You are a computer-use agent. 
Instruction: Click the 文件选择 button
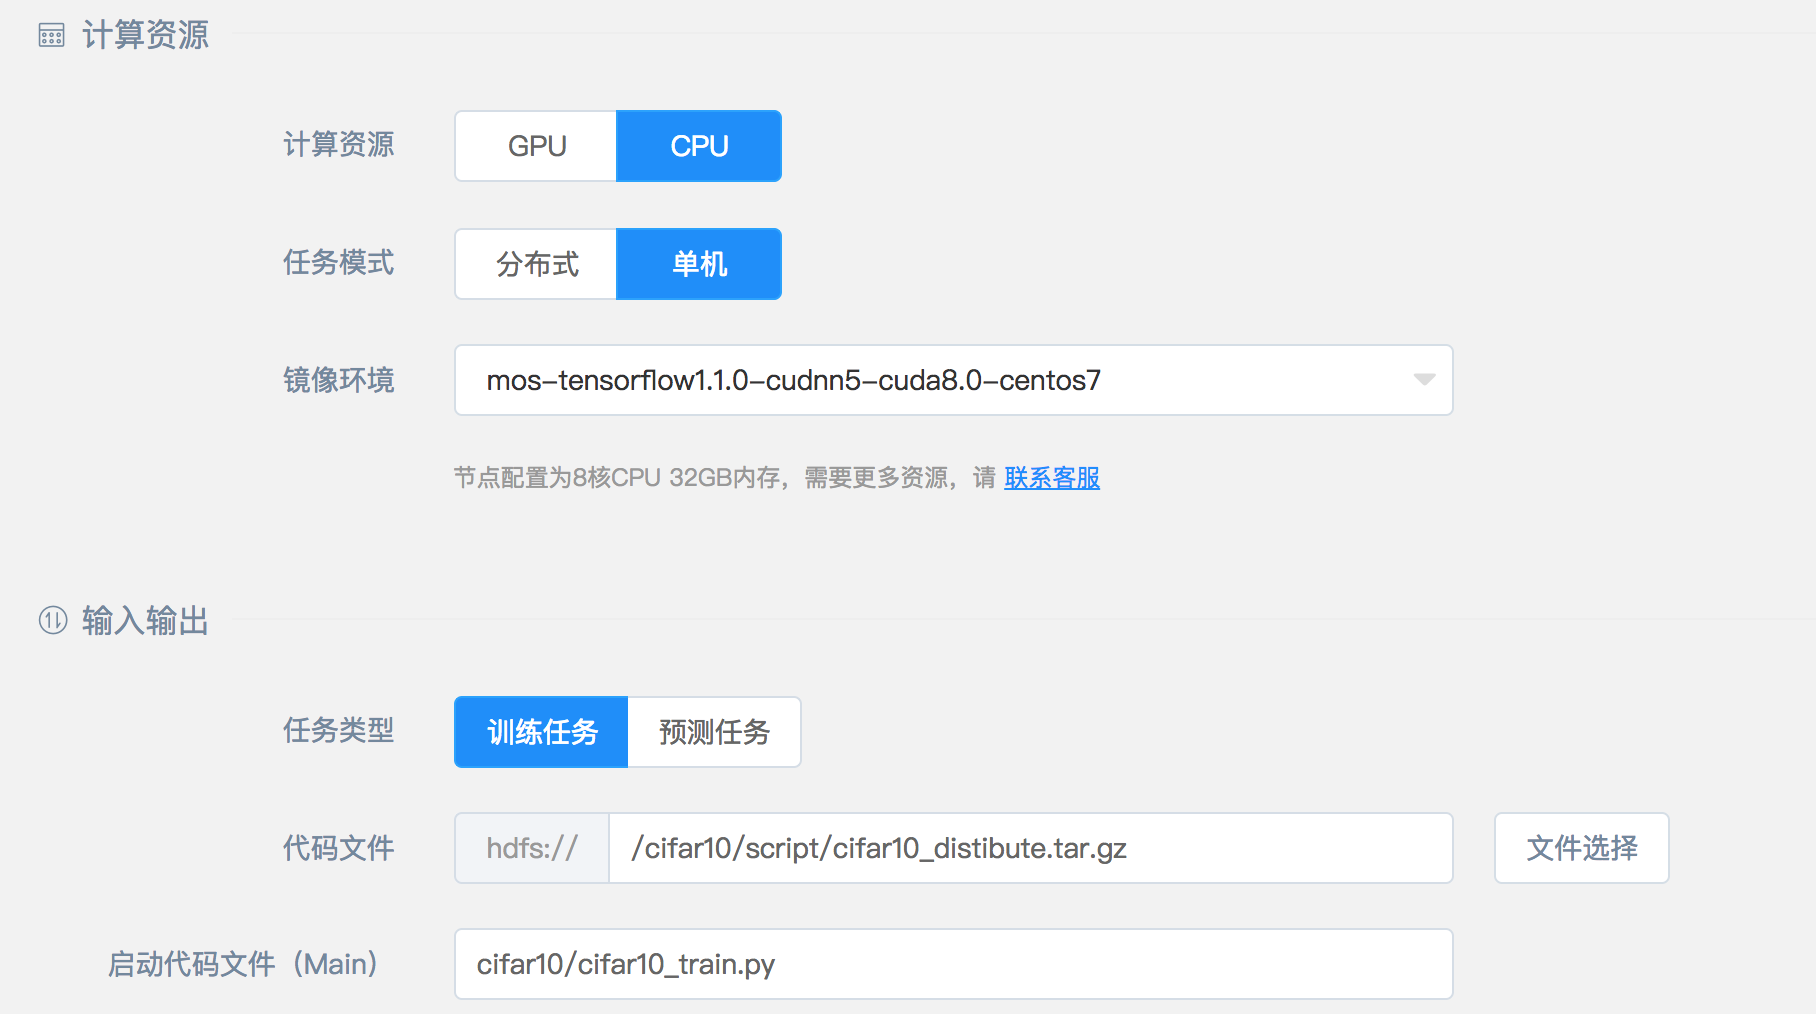point(1581,848)
